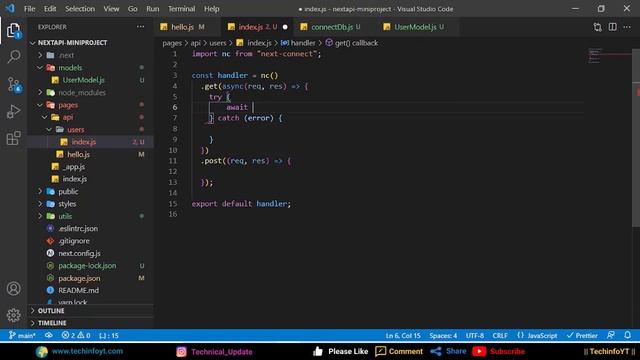The width and height of the screenshot is (640, 360).
Task: Switch to connectDb.js tab
Action: (x=332, y=27)
